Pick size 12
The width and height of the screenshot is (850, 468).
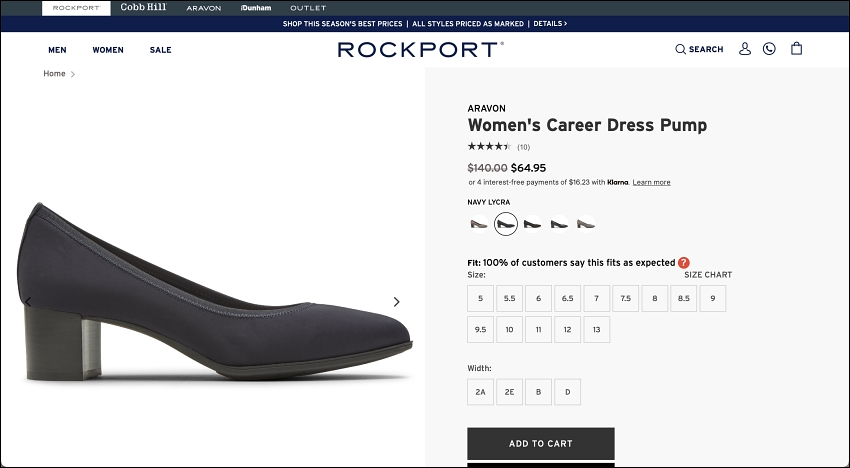click(567, 329)
